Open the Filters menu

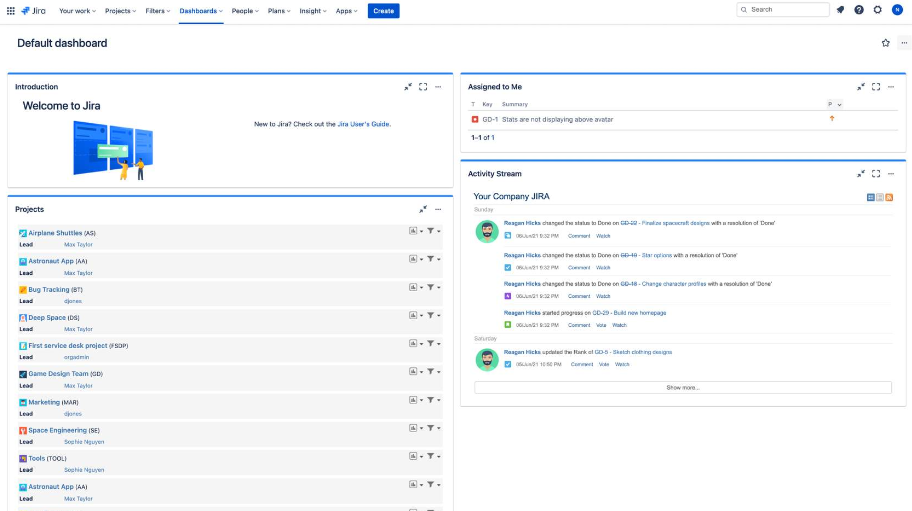158,11
